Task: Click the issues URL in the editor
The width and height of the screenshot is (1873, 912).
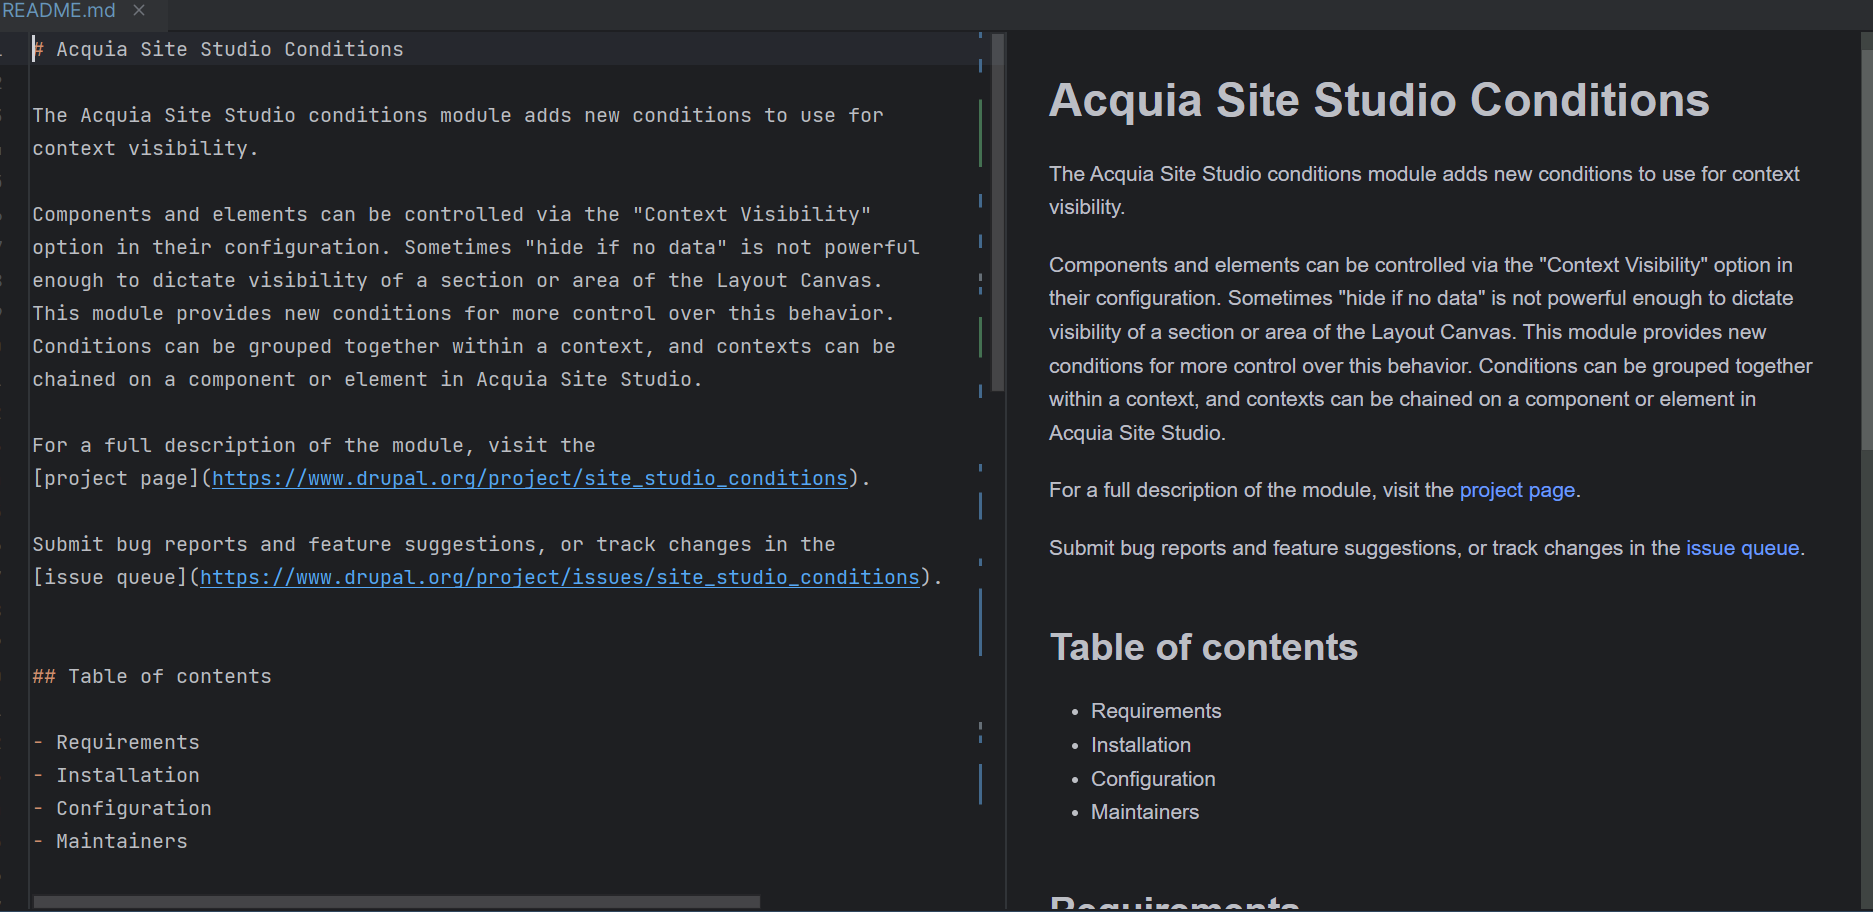Action: 559,577
